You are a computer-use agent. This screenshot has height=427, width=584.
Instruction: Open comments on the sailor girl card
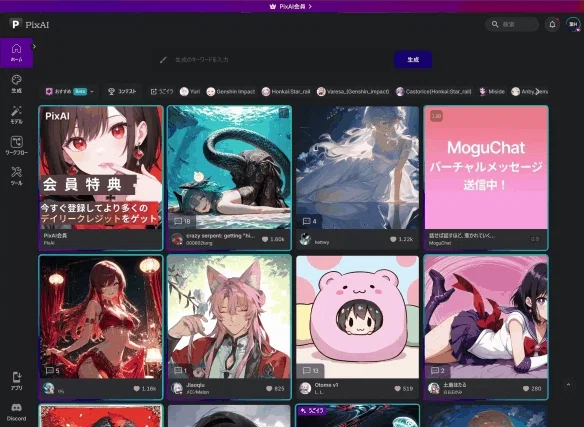(x=438, y=370)
